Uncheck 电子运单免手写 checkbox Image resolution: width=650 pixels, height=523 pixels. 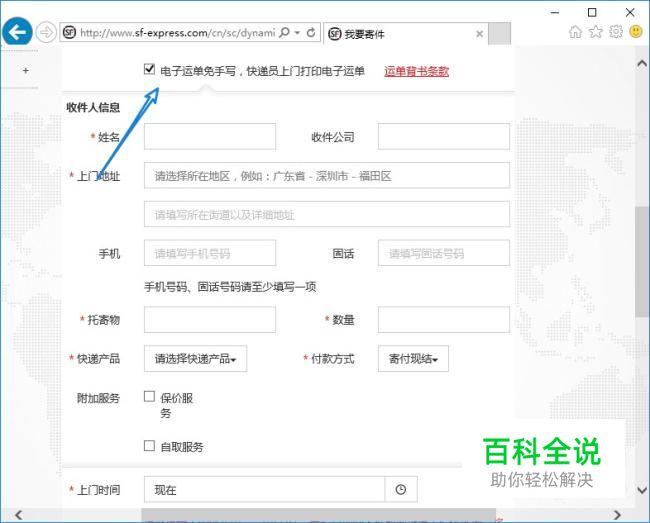pos(149,69)
